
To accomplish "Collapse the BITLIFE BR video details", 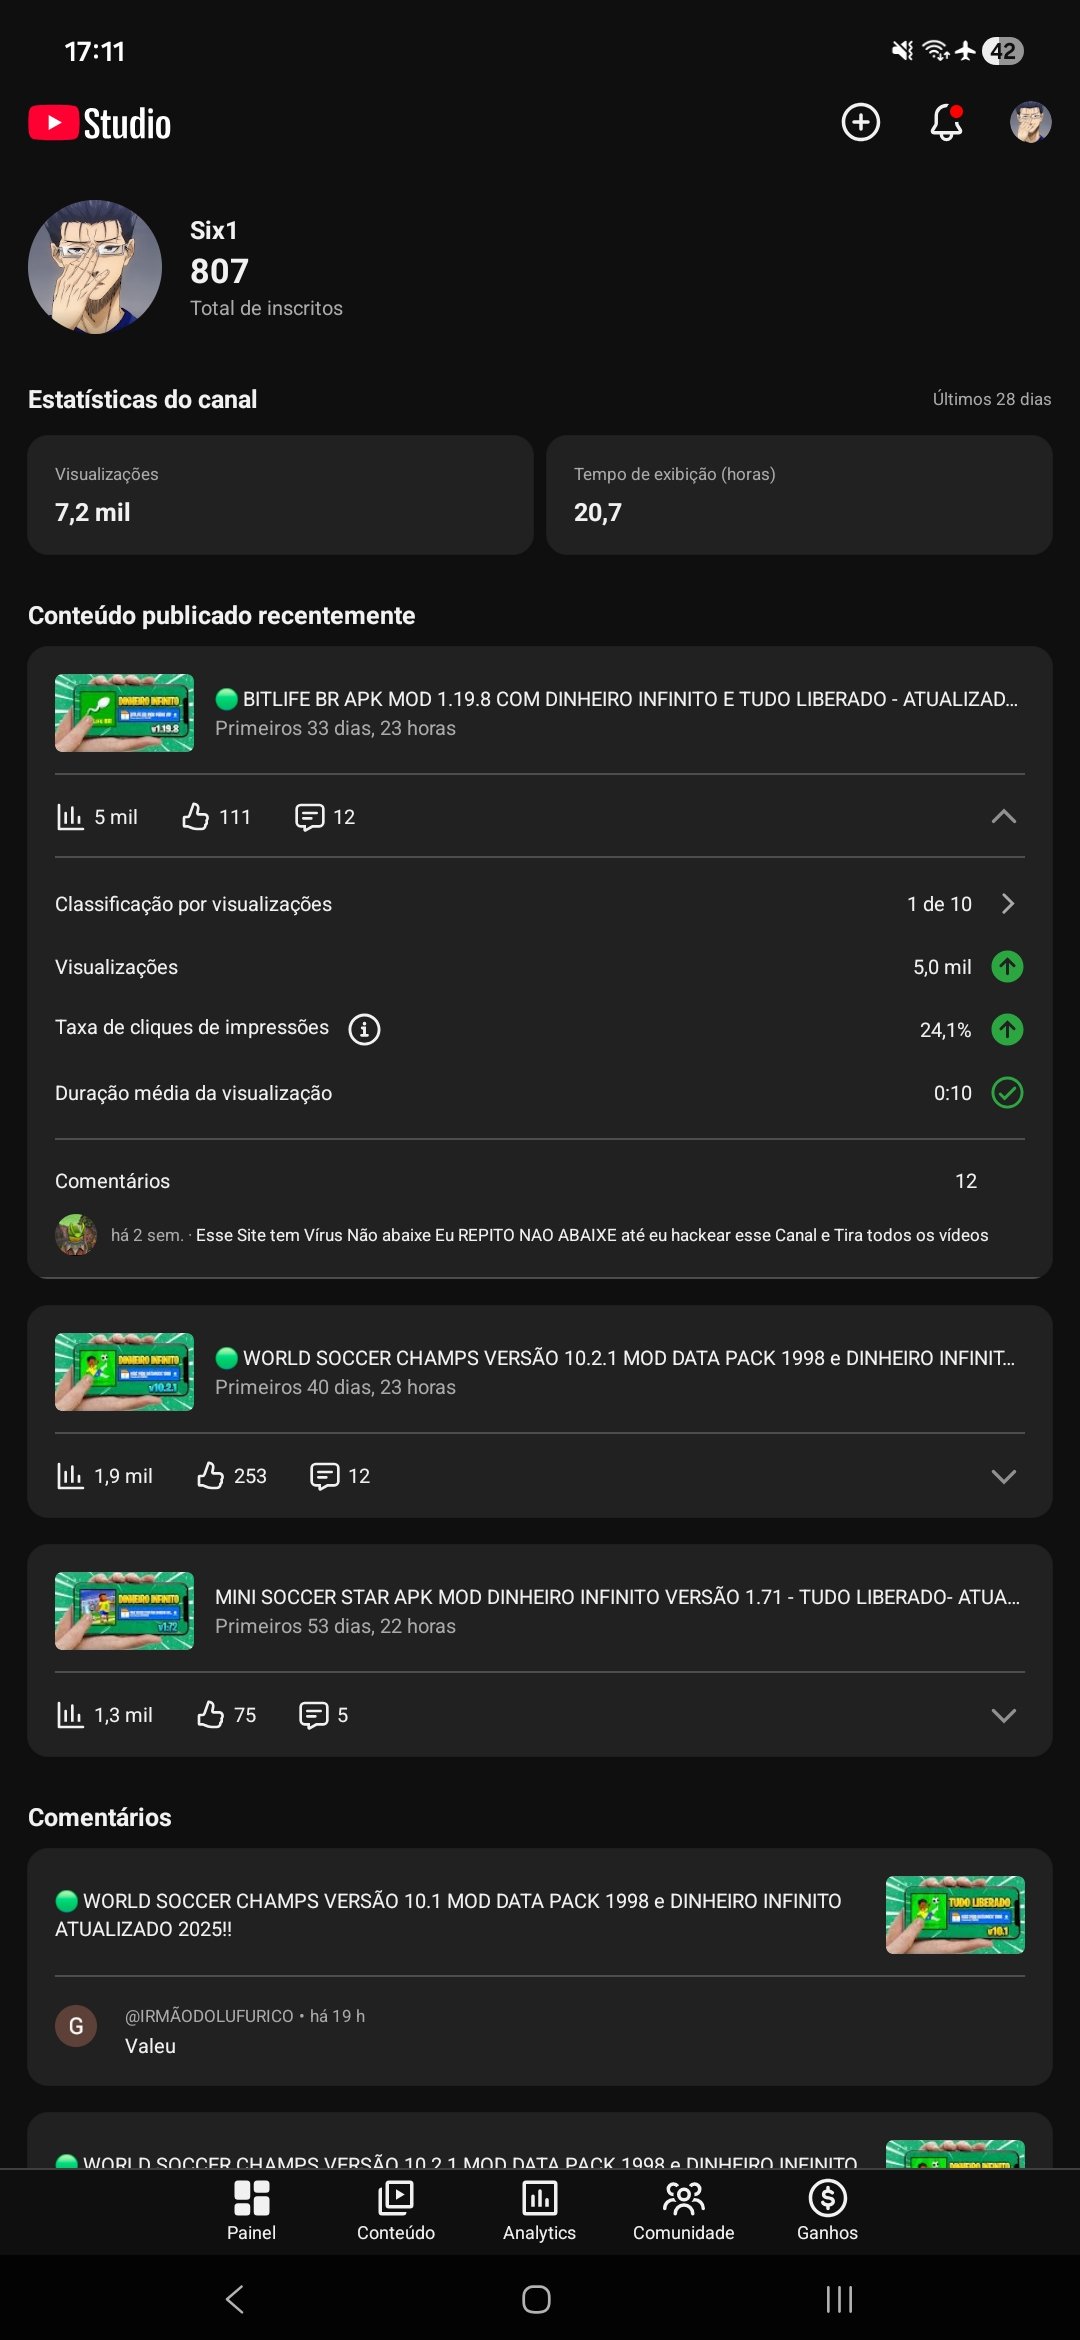I will coord(1003,817).
